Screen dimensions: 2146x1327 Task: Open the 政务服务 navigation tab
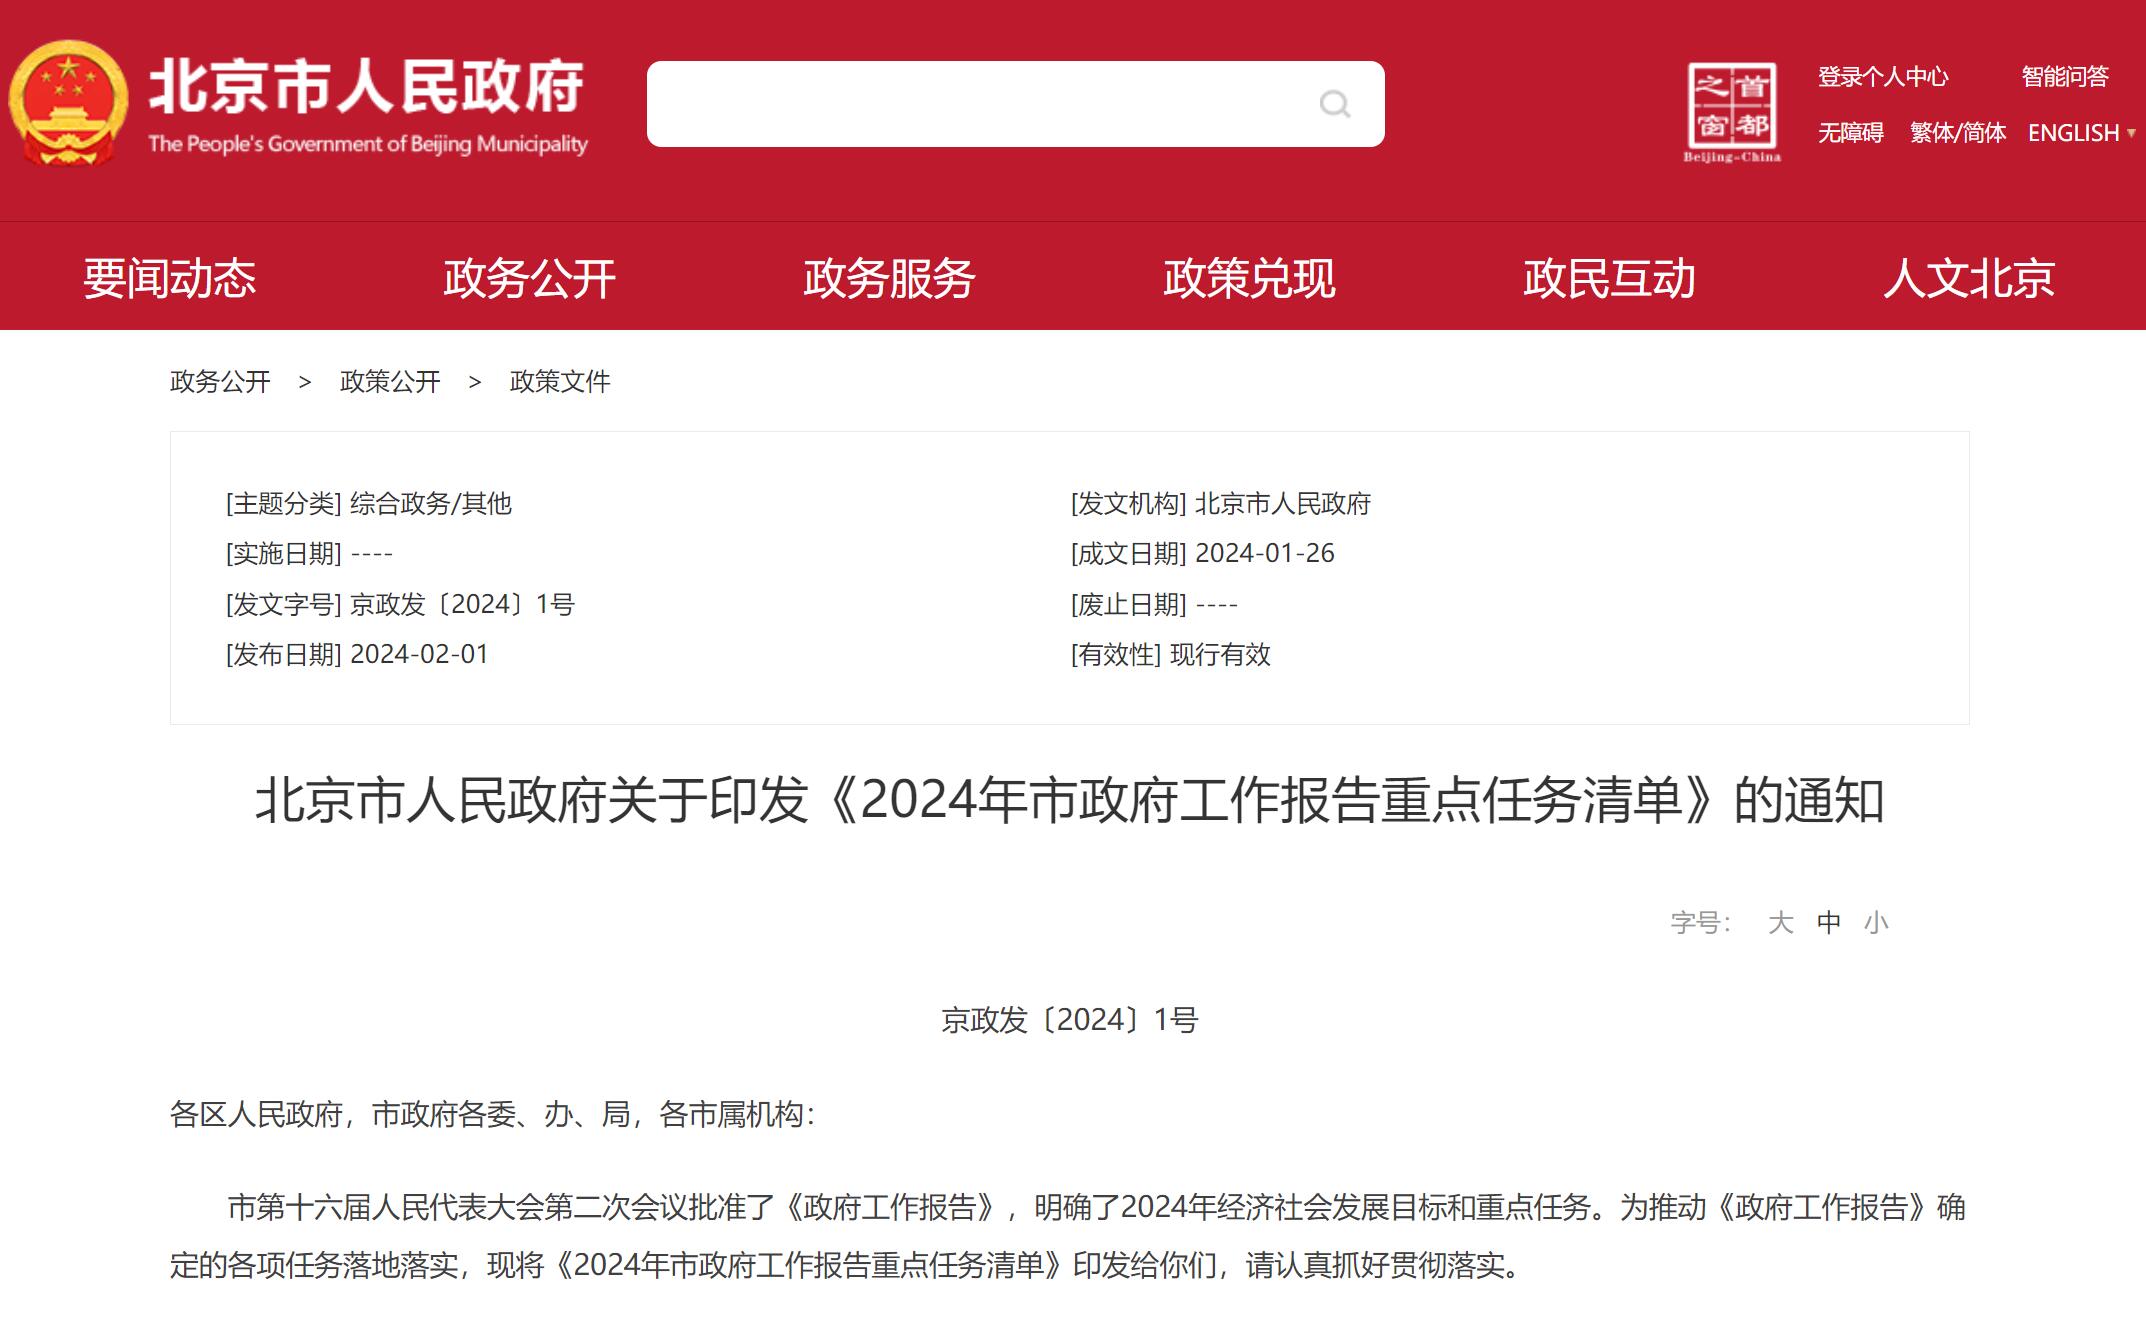click(x=890, y=278)
